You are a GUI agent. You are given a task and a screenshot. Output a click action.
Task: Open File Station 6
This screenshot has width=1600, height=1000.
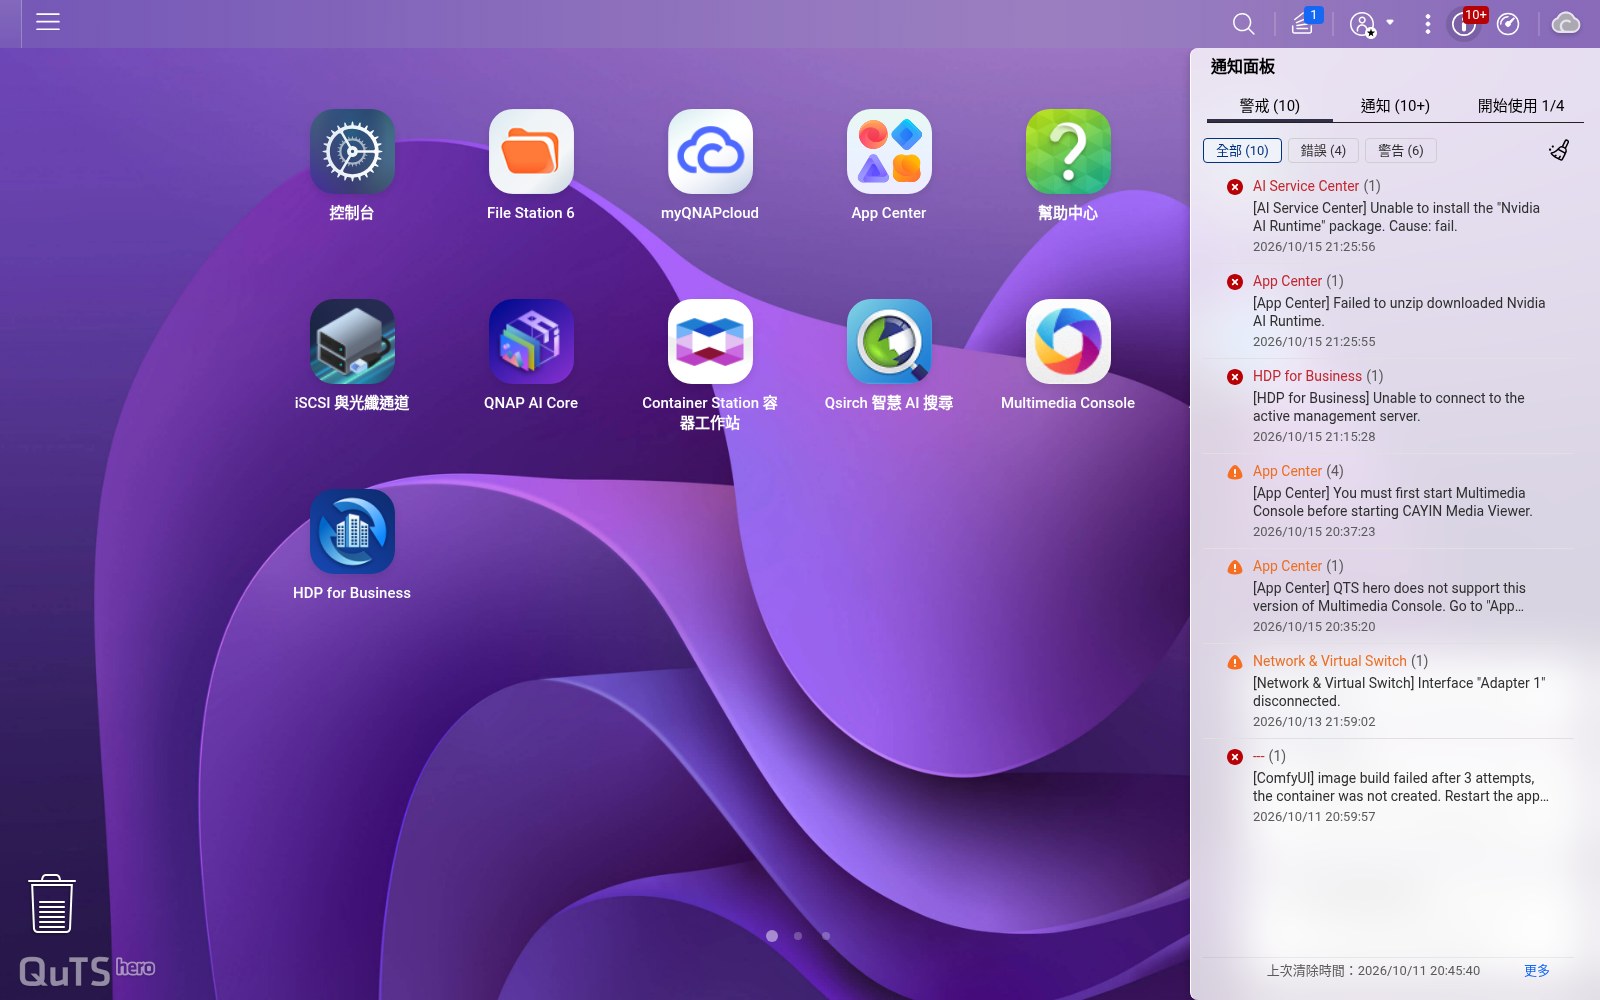point(531,152)
